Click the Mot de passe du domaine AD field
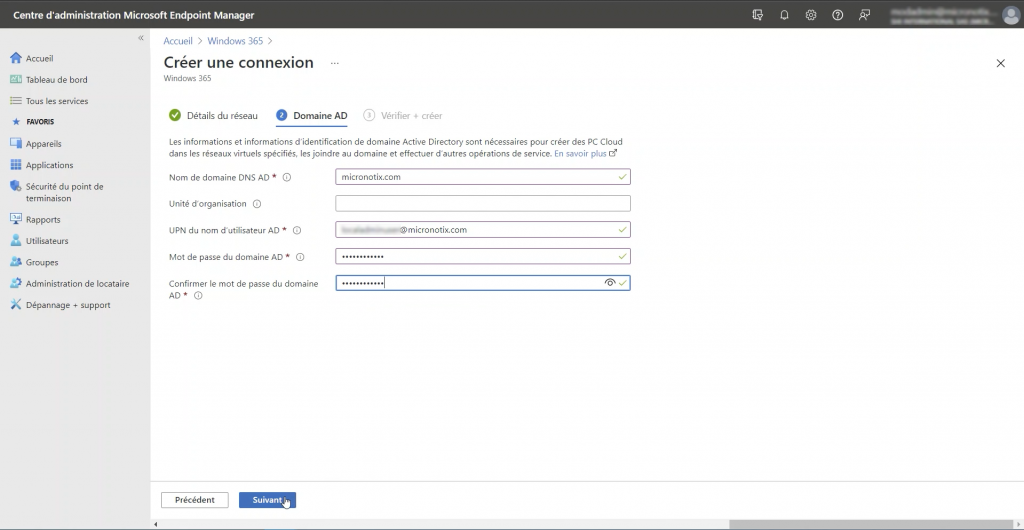The image size is (1024, 530). (x=483, y=257)
